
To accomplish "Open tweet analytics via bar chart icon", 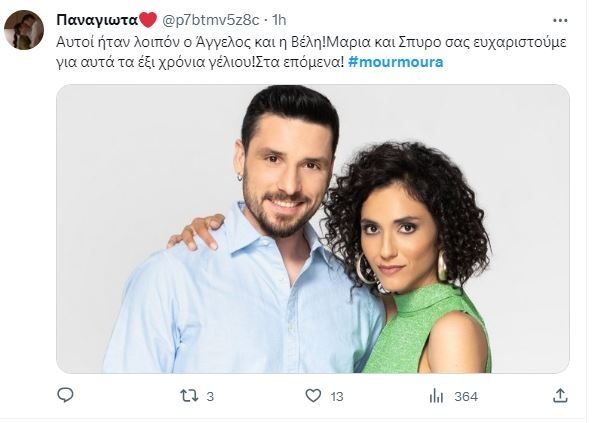I will (436, 396).
